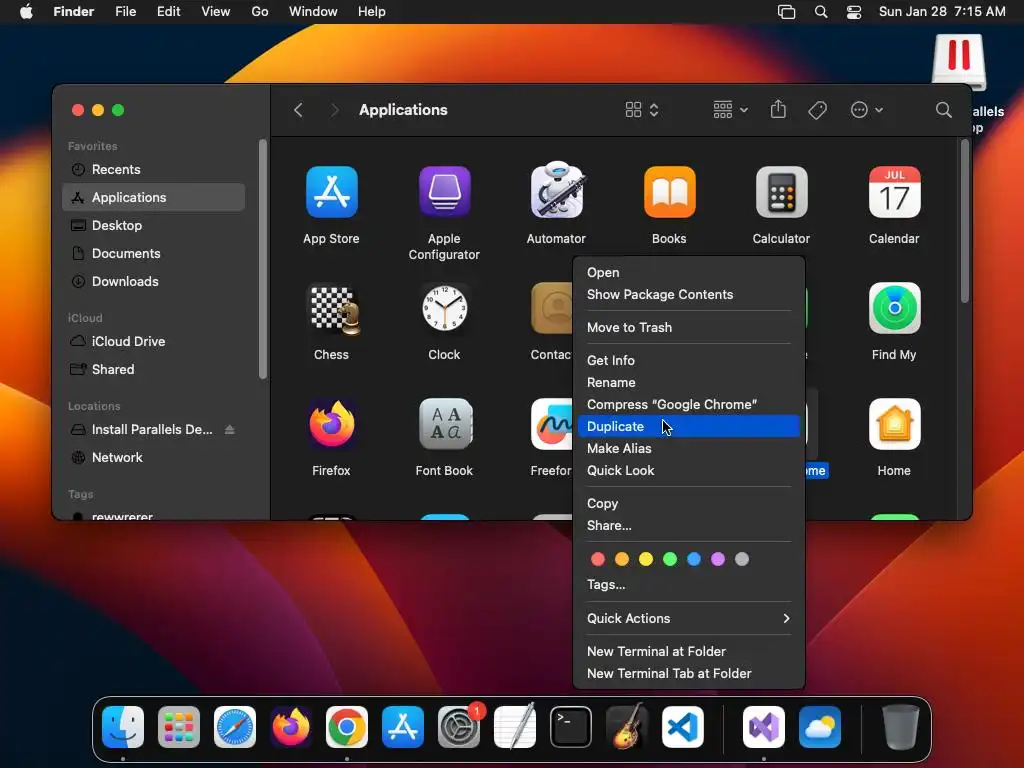Image resolution: width=1024 pixels, height=768 pixels.
Task: Select the Clock app icon
Action: click(x=444, y=308)
